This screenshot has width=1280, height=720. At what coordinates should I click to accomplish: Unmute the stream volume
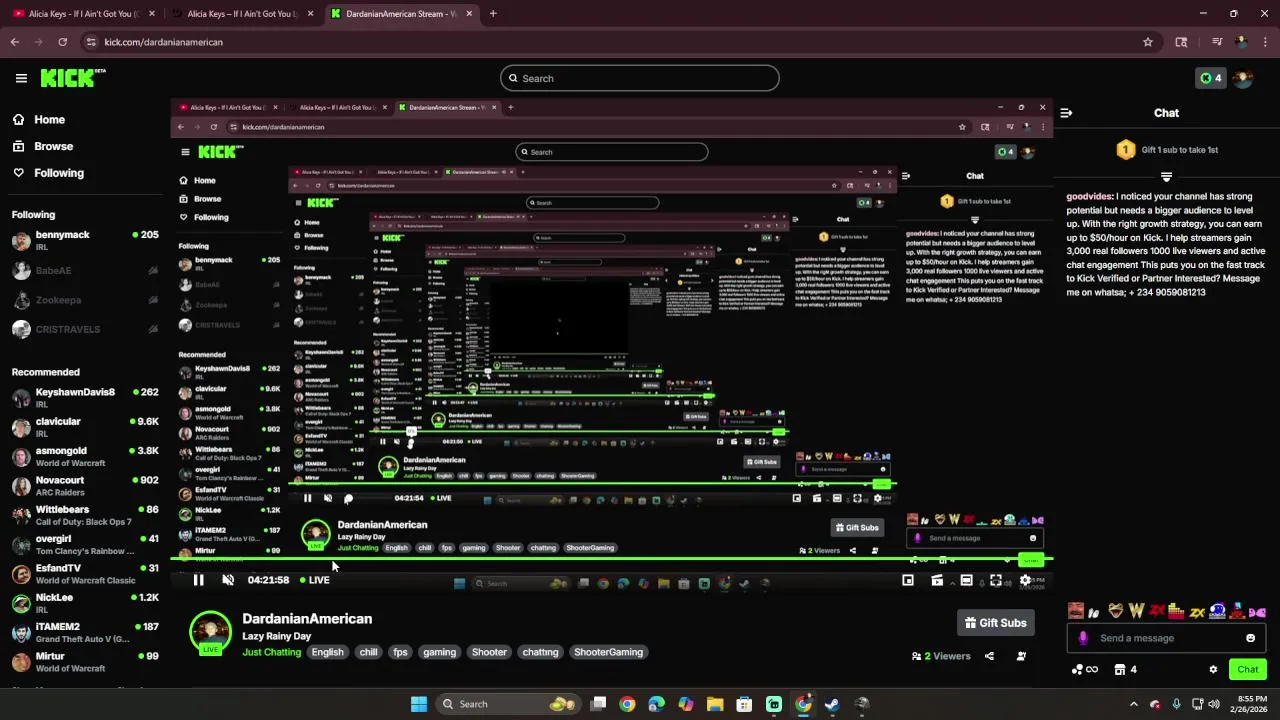click(x=228, y=580)
